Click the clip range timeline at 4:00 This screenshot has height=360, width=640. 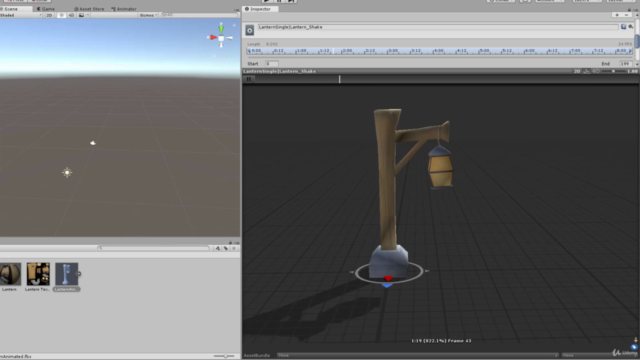coord(438,51)
